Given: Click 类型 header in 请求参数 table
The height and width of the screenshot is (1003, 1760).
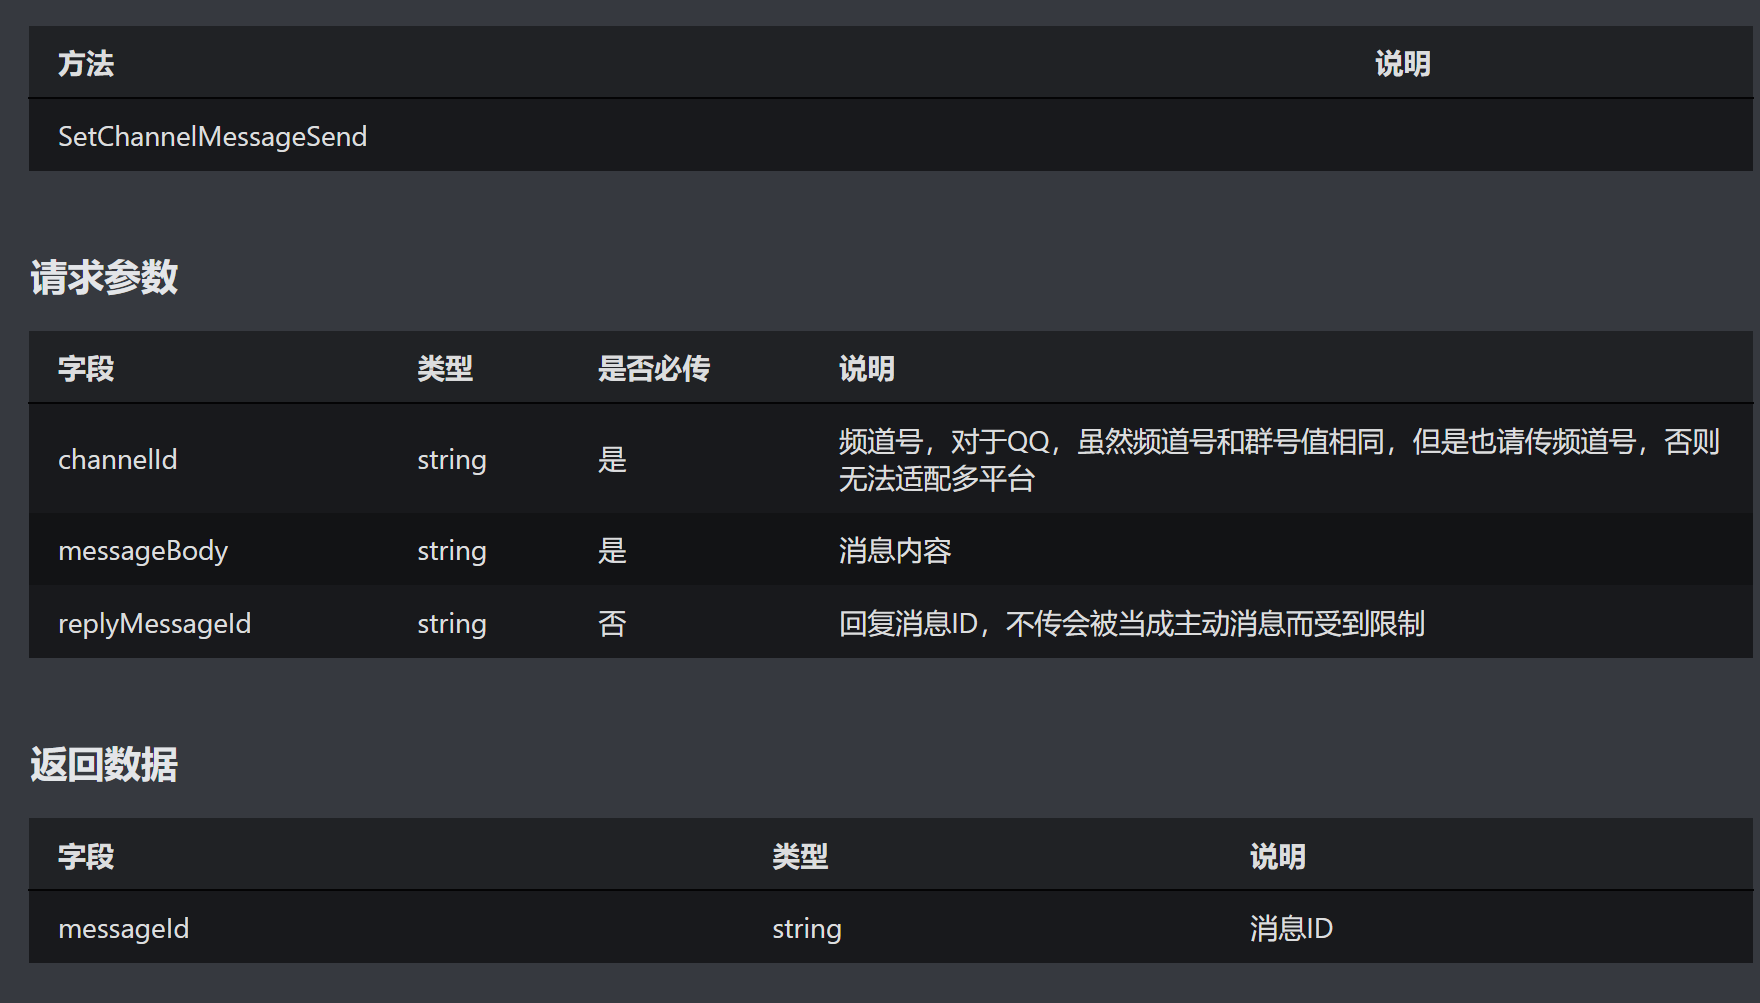Looking at the screenshot, I should [x=445, y=369].
